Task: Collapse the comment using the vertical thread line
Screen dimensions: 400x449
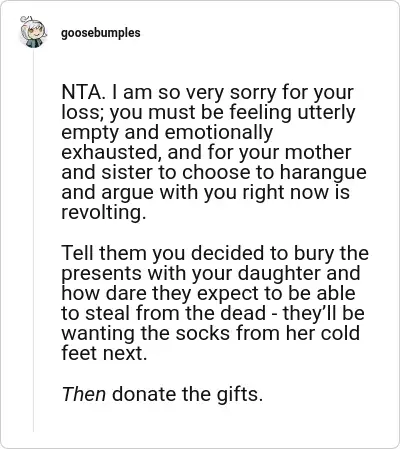Action: pos(33,240)
